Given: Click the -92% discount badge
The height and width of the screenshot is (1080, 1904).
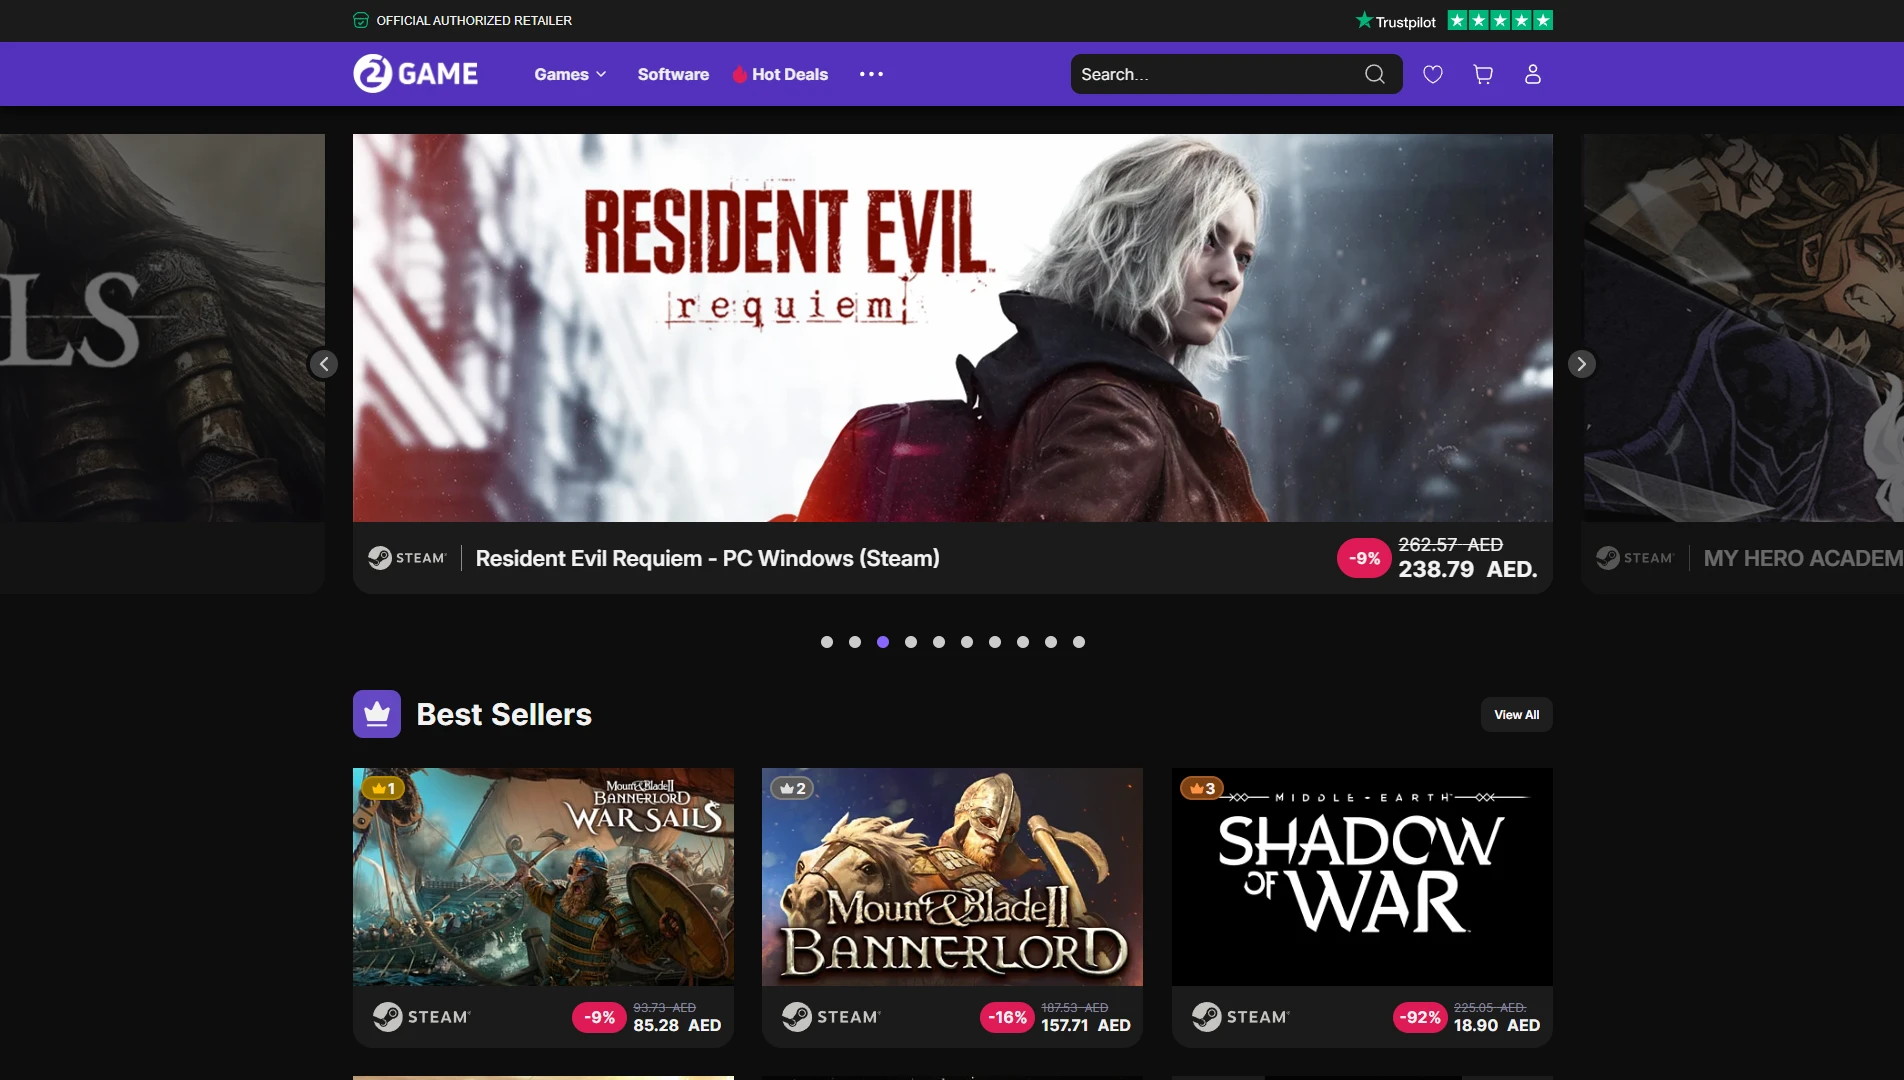Looking at the screenshot, I should [x=1420, y=1017].
